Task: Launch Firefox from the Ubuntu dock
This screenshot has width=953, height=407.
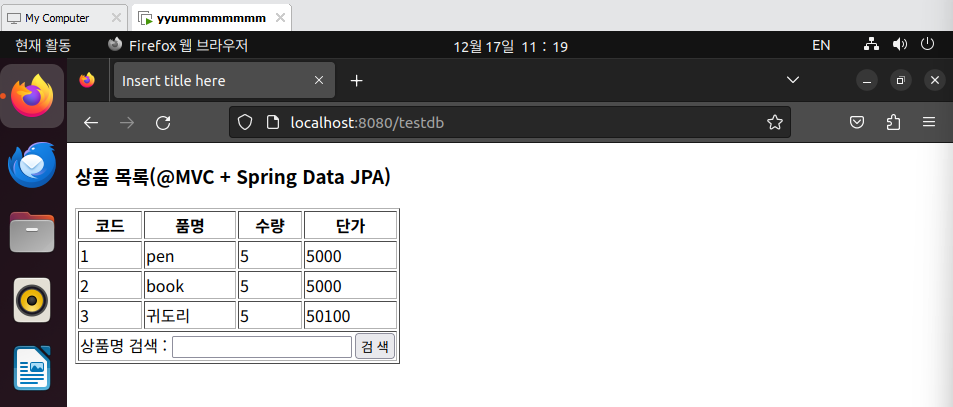Action: [x=33, y=96]
